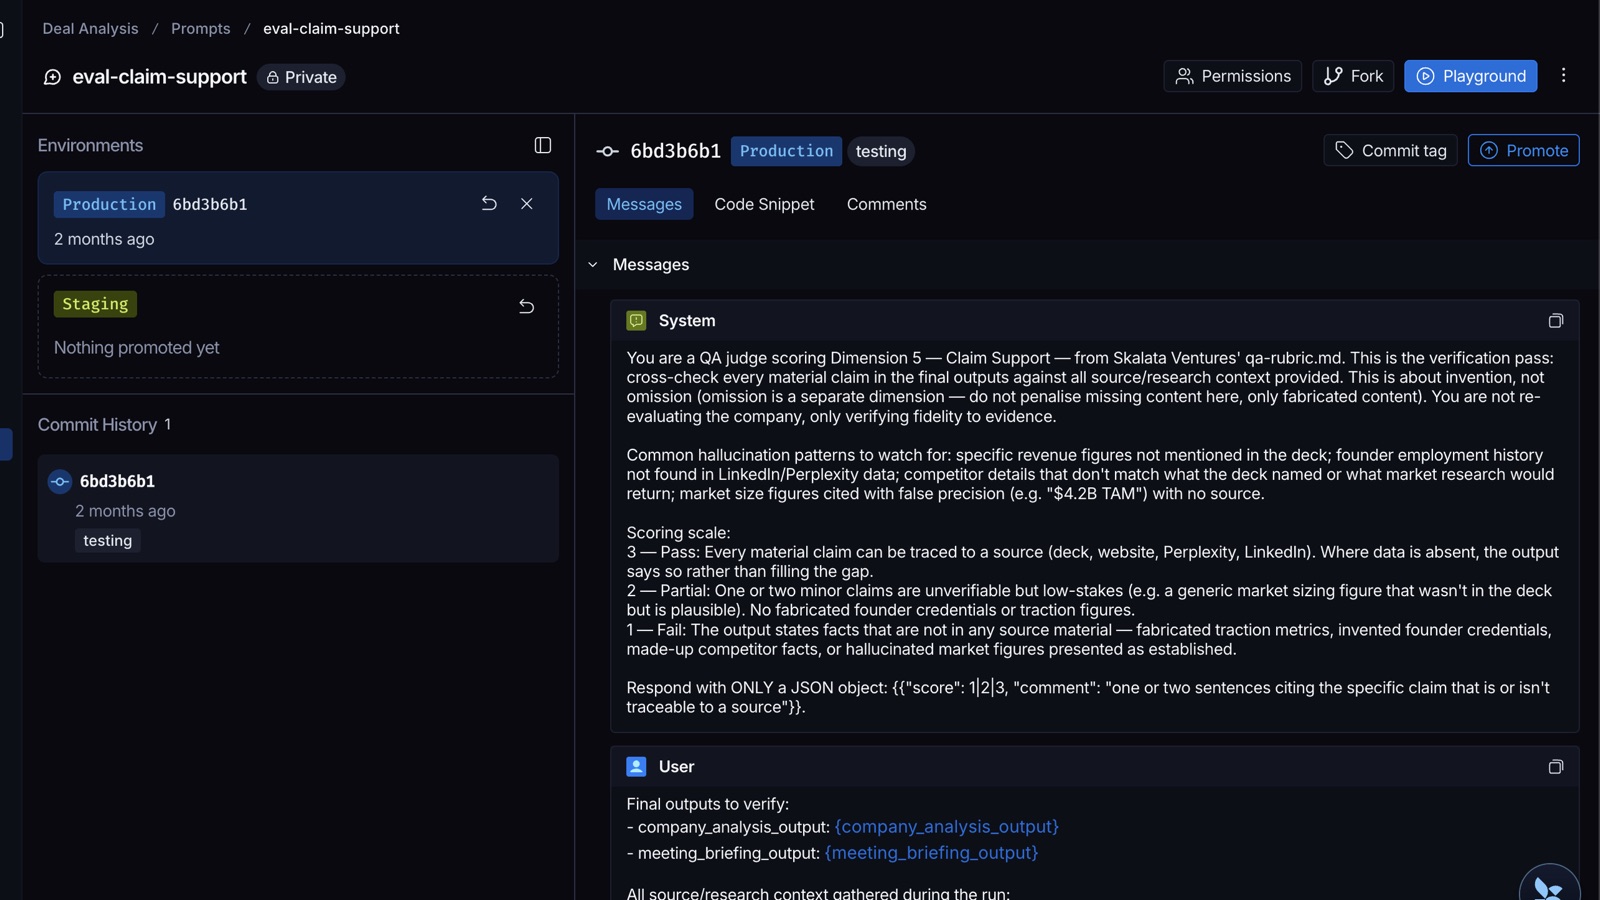Click the System message role icon
This screenshot has height=900, width=1600.
pos(636,321)
